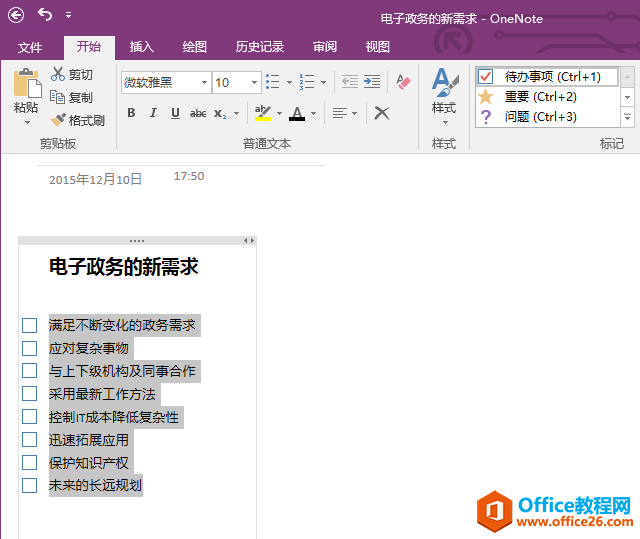Screen dimensions: 640x539
Task: Switch to the 视图 tab
Action: click(x=378, y=47)
